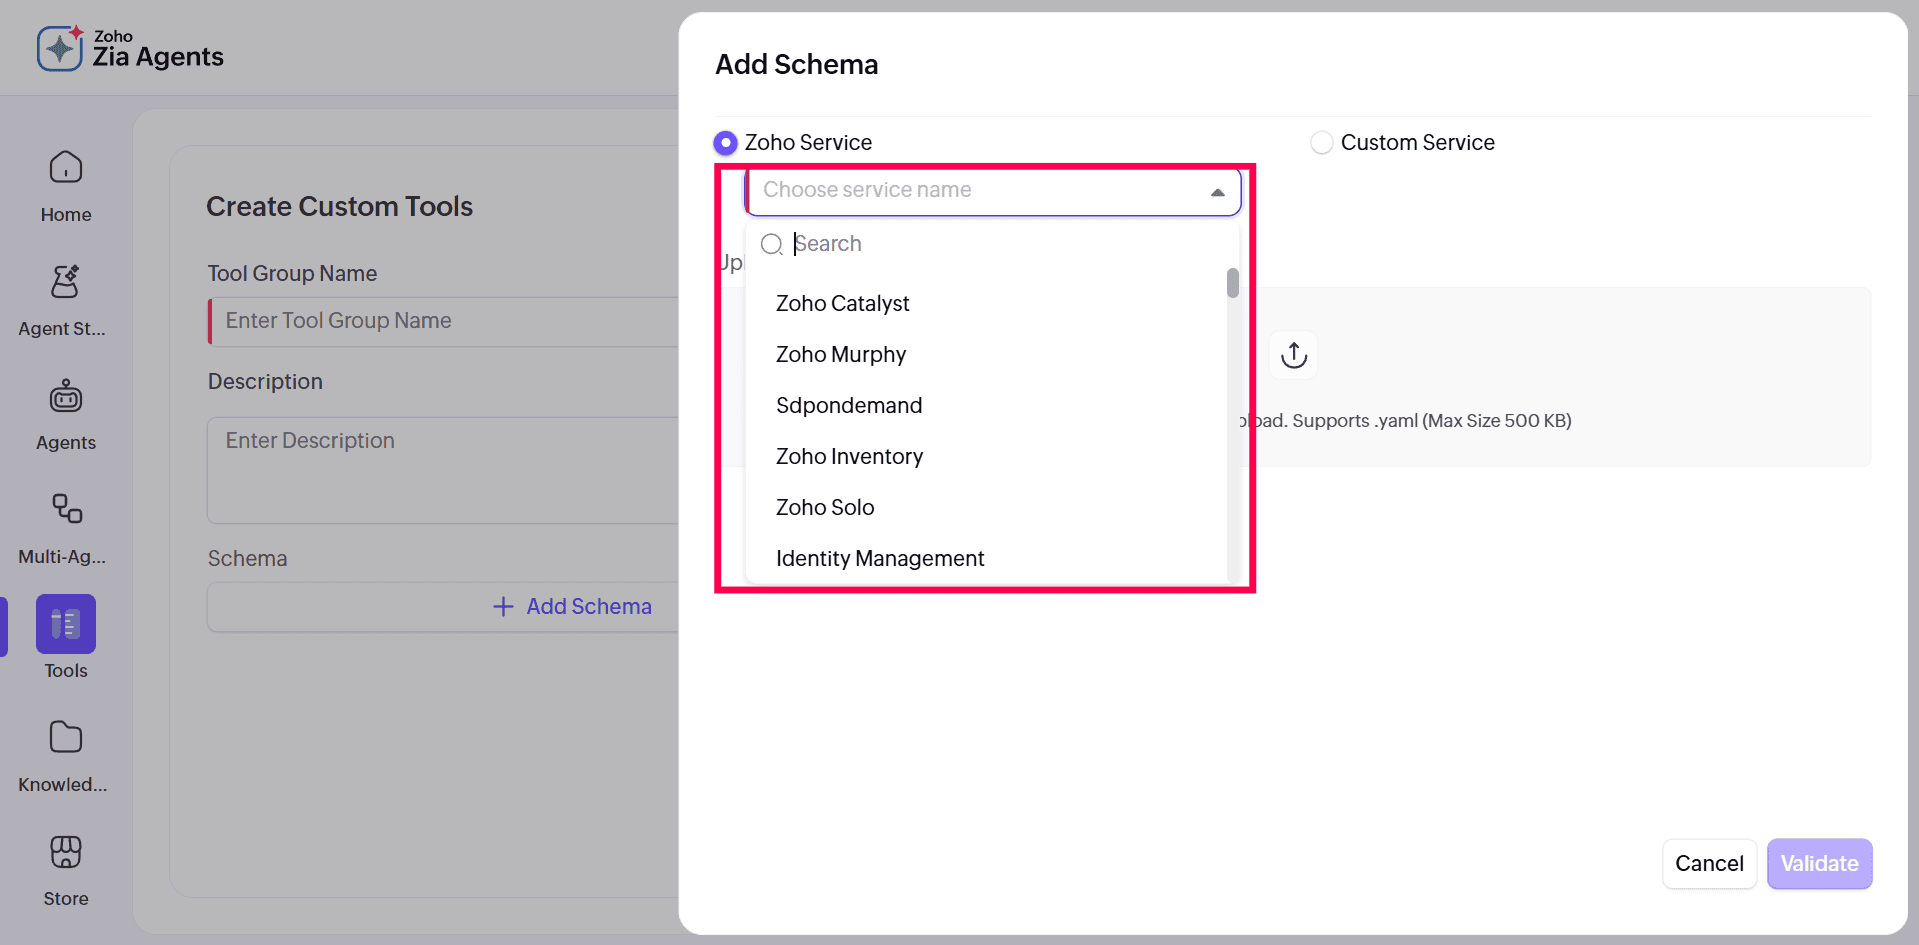Click the upload arrow icon
This screenshot has height=945, width=1919.
point(1294,355)
